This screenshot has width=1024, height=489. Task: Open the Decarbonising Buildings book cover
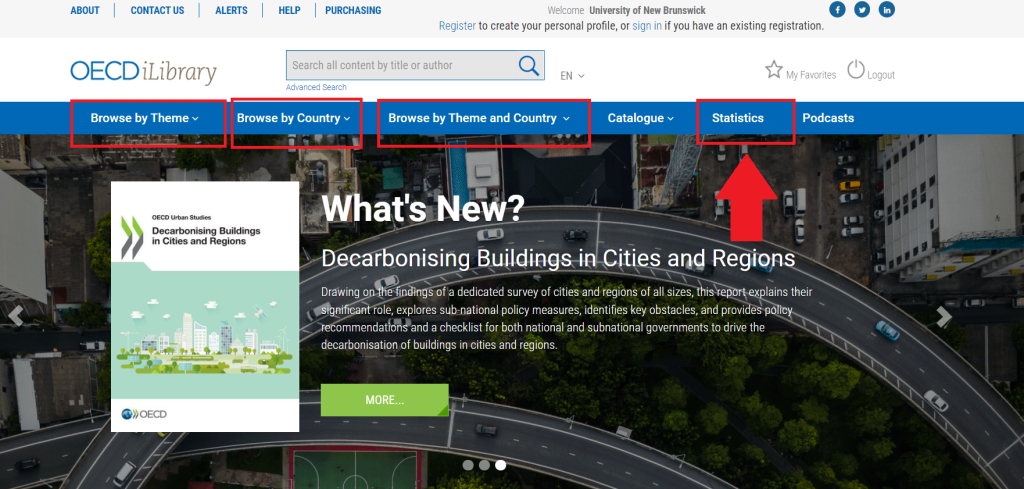[x=205, y=306]
